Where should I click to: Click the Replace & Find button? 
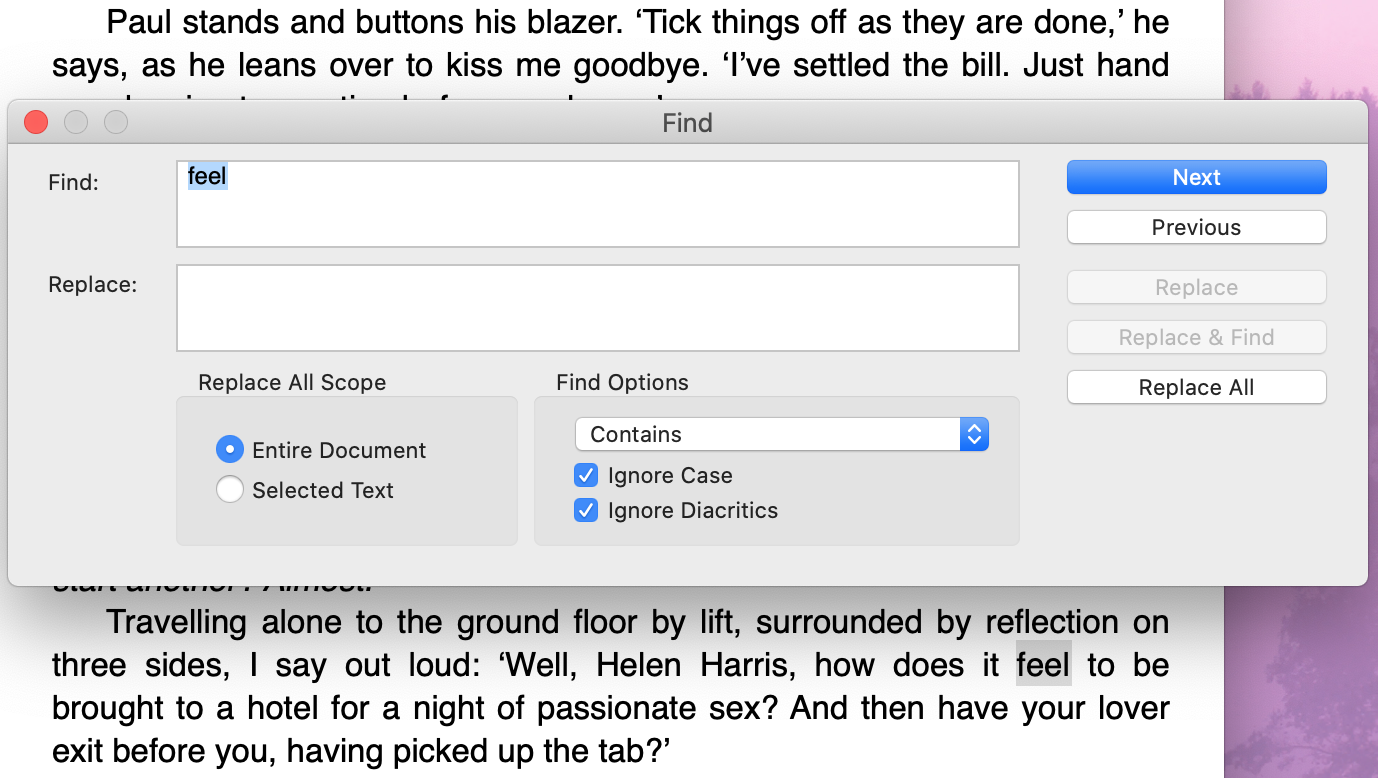(1196, 337)
